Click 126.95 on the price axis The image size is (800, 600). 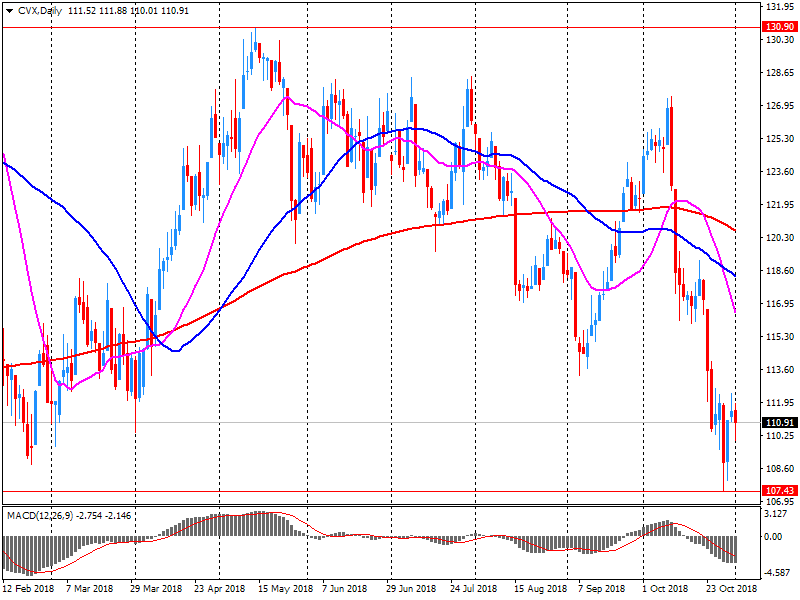(778, 106)
